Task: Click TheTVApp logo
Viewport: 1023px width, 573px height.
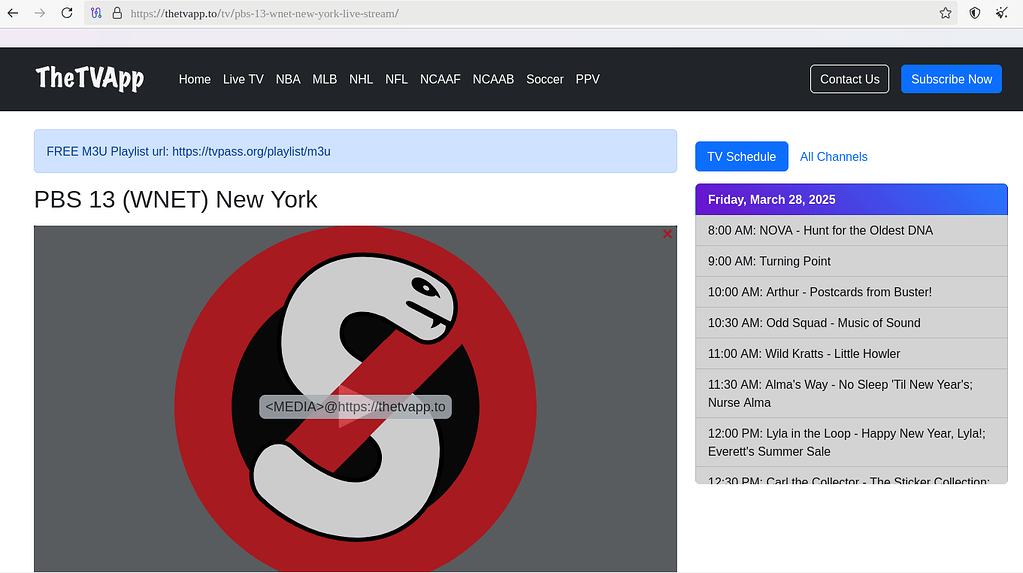Action: point(90,78)
